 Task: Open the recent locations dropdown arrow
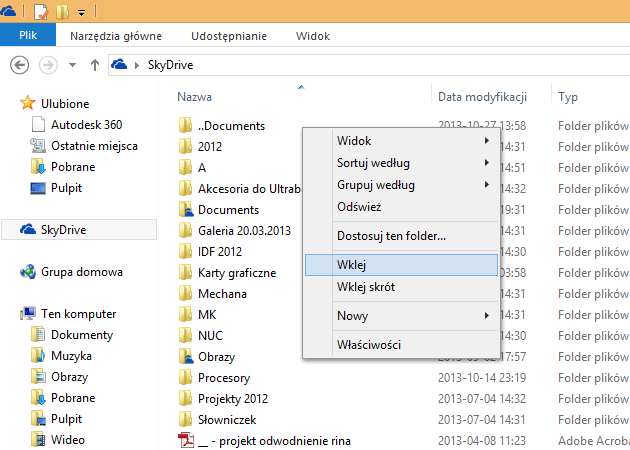click(72, 65)
